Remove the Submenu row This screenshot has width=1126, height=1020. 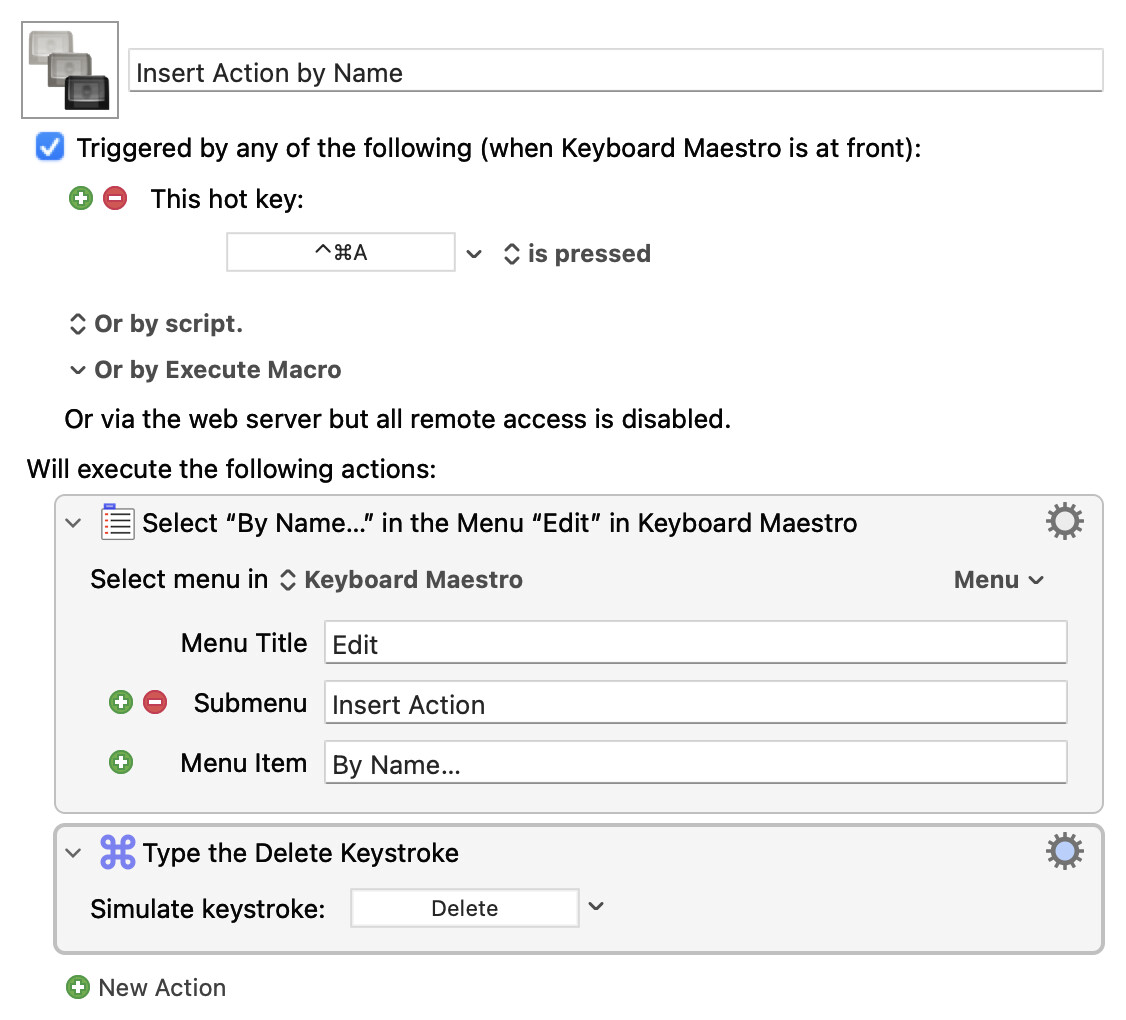click(x=155, y=703)
